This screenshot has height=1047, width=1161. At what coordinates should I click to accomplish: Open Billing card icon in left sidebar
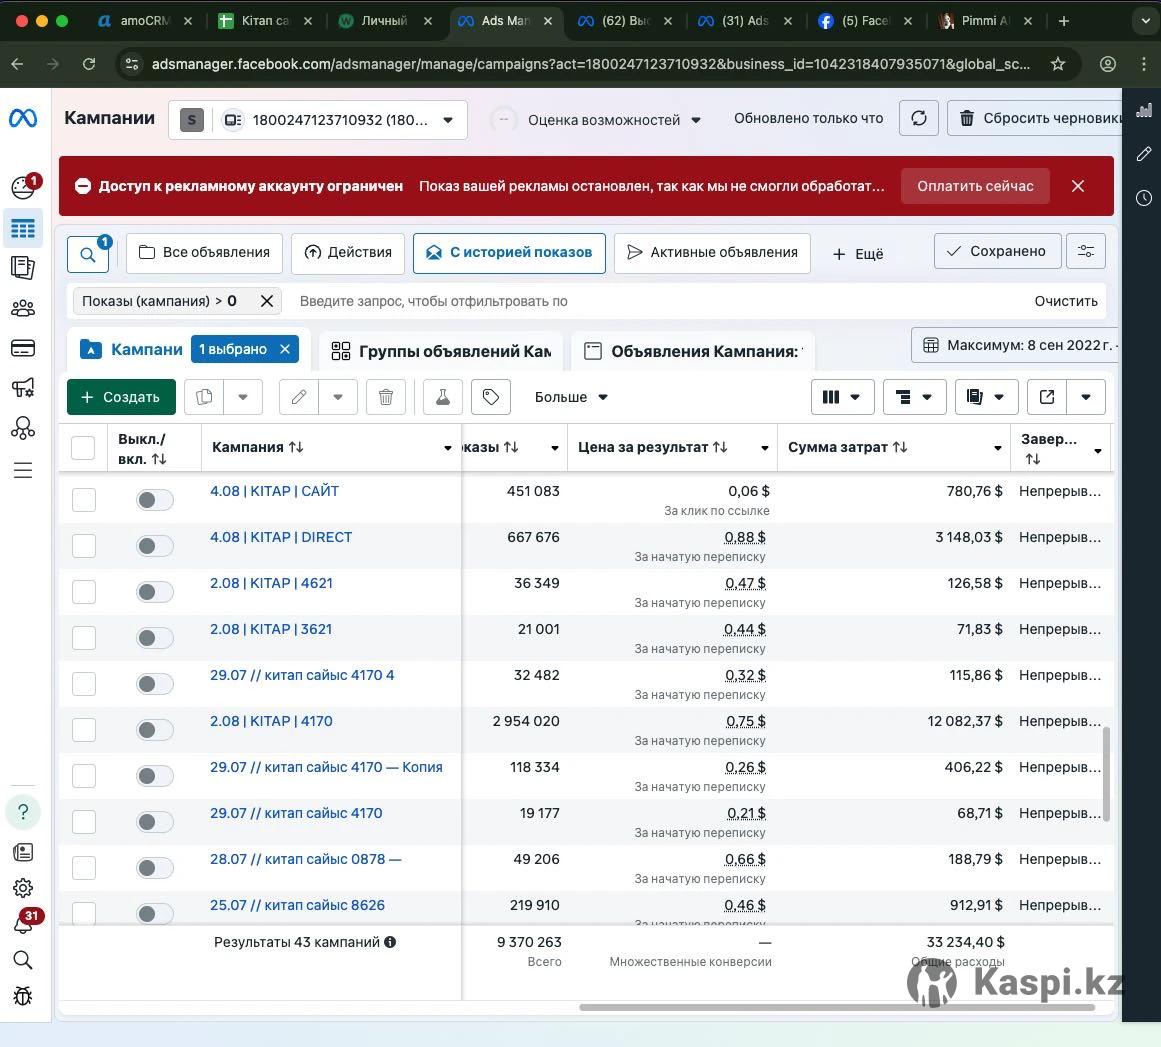[22, 348]
